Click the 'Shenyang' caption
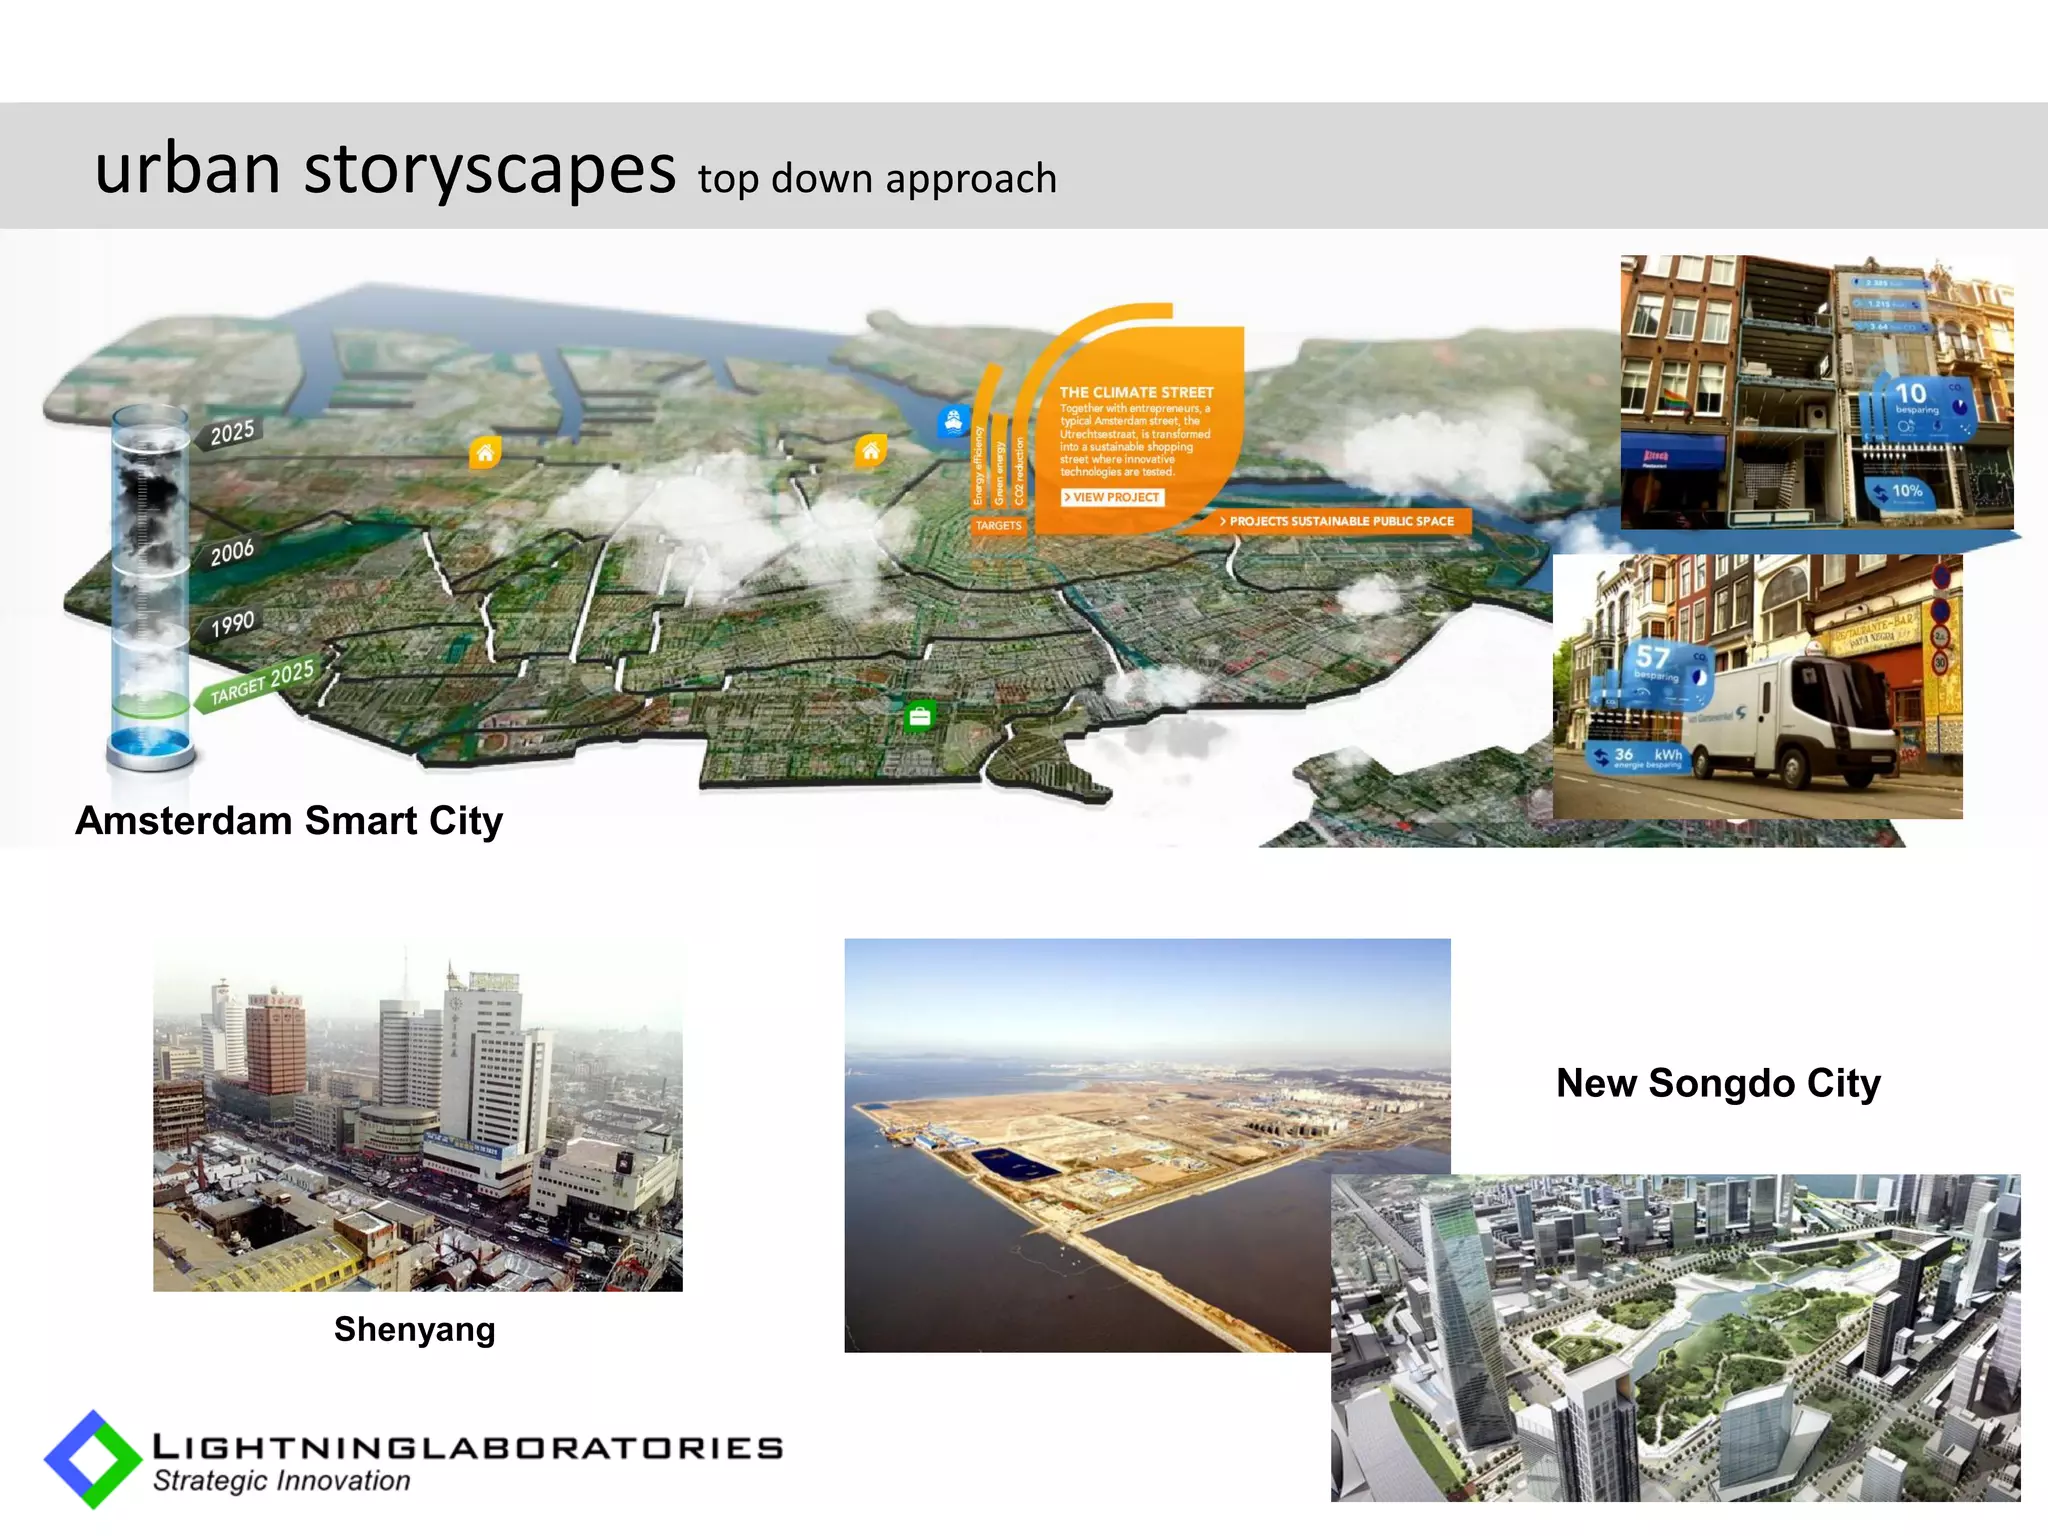This screenshot has width=2048, height=1536. click(415, 1330)
